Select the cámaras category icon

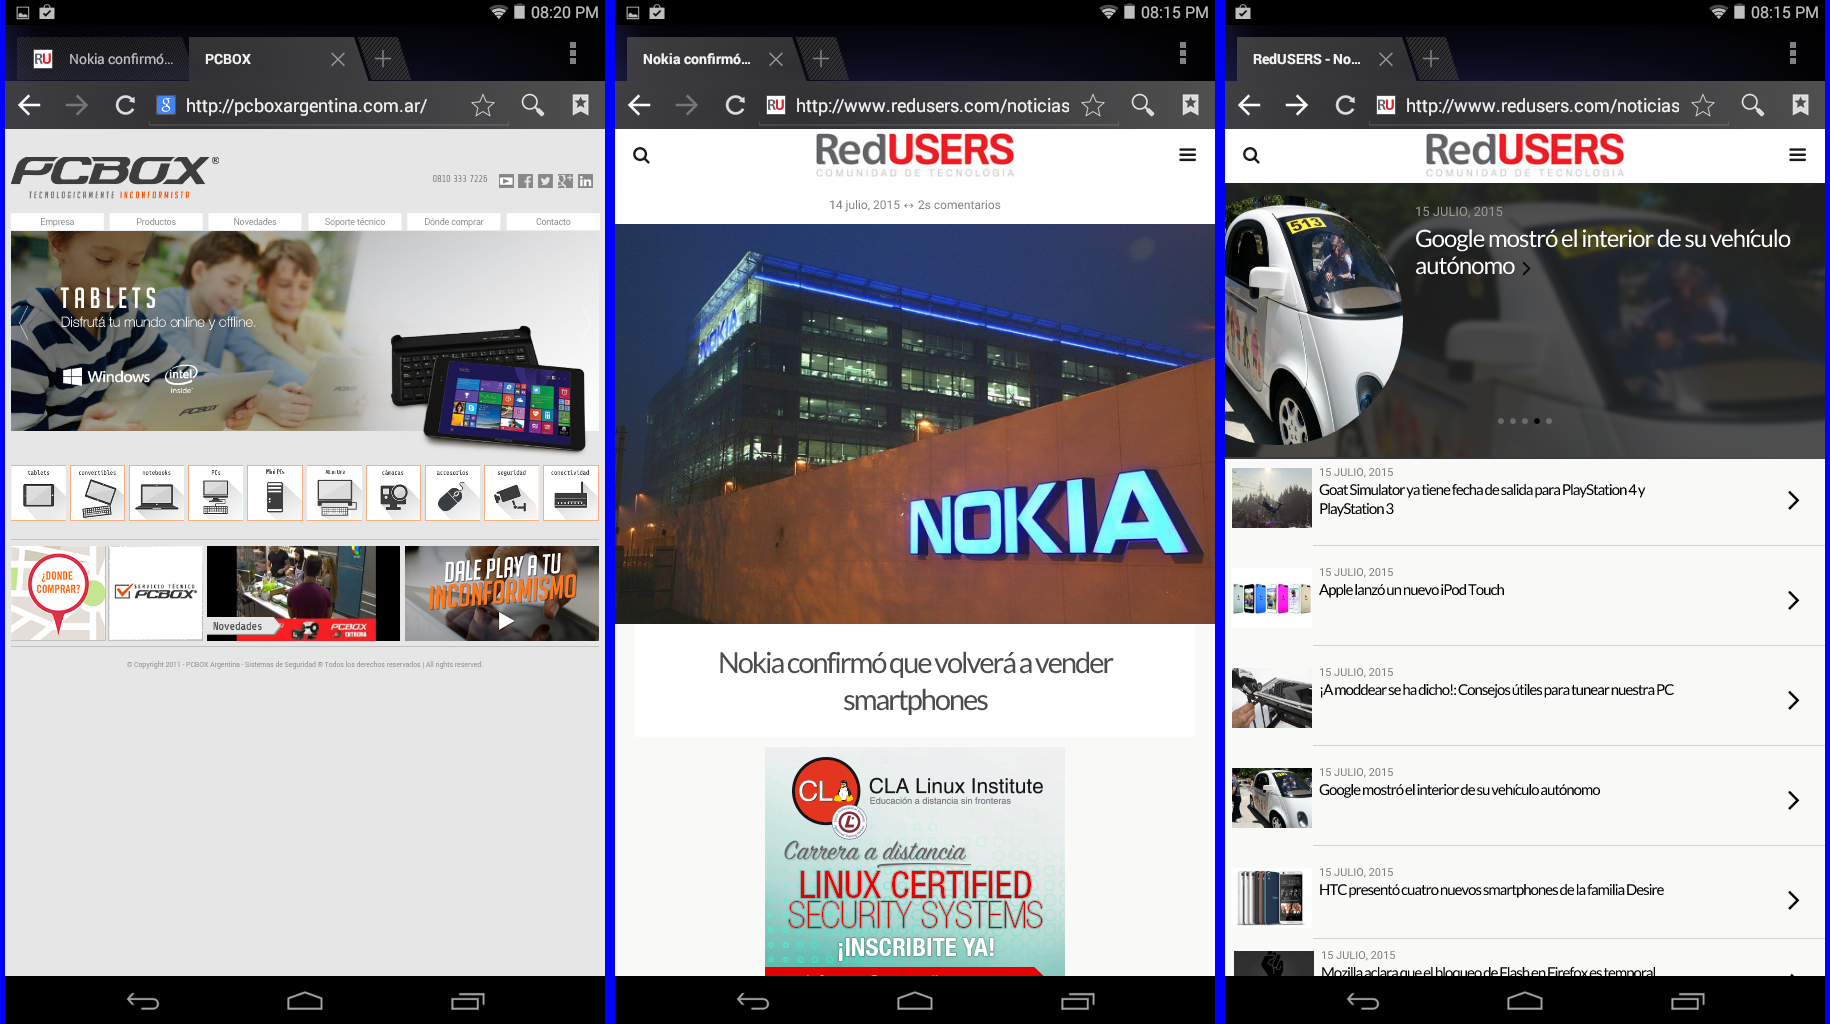pos(393,493)
